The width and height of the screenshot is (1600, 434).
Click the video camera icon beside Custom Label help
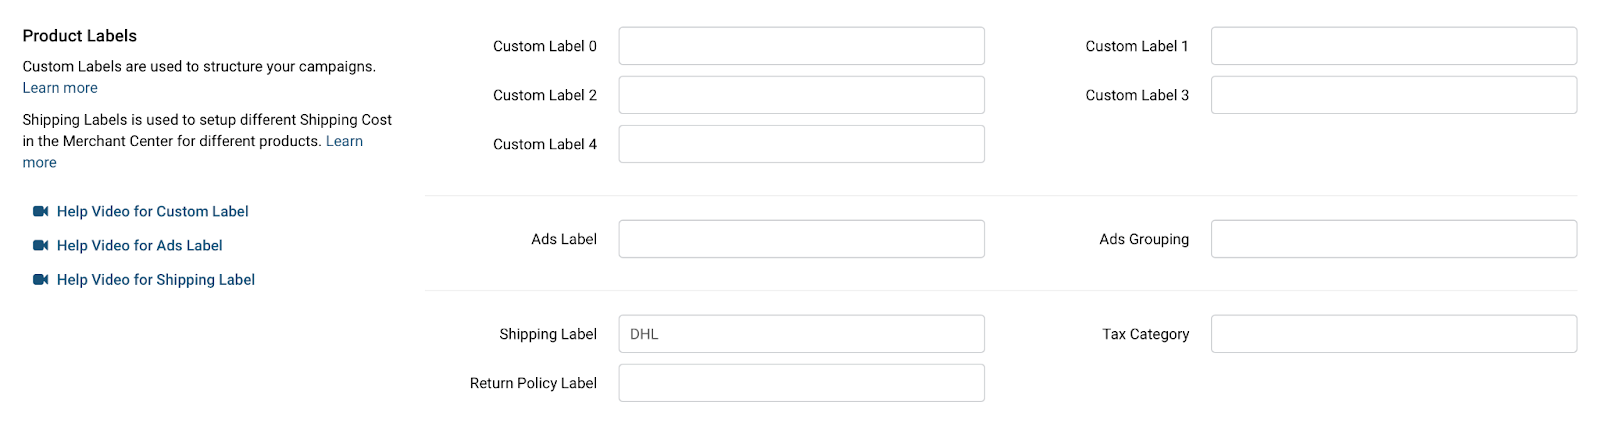(40, 211)
